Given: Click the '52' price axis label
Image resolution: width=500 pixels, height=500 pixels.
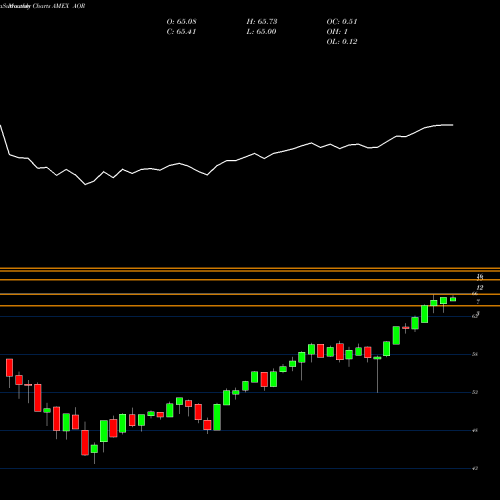Looking at the screenshot, I should tap(475, 392).
